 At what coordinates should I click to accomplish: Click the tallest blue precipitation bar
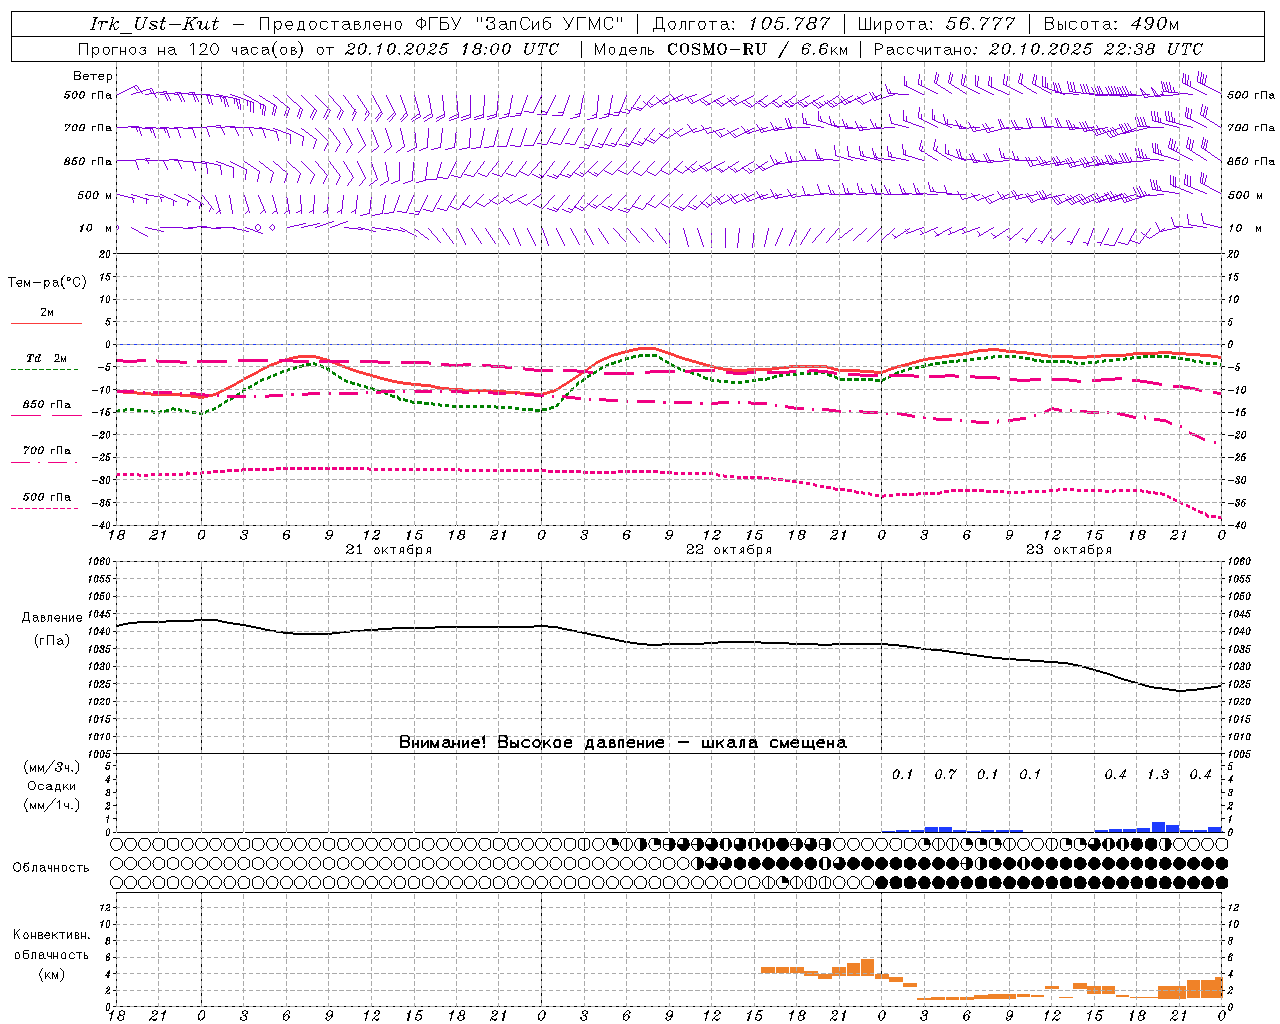1159,827
